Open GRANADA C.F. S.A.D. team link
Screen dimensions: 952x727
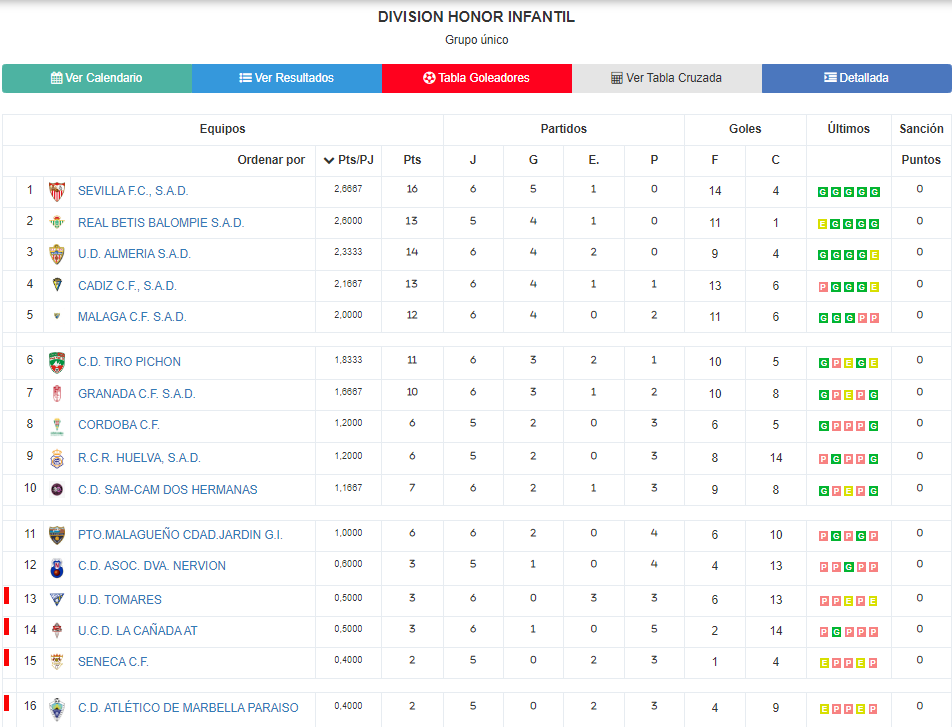tap(137, 394)
